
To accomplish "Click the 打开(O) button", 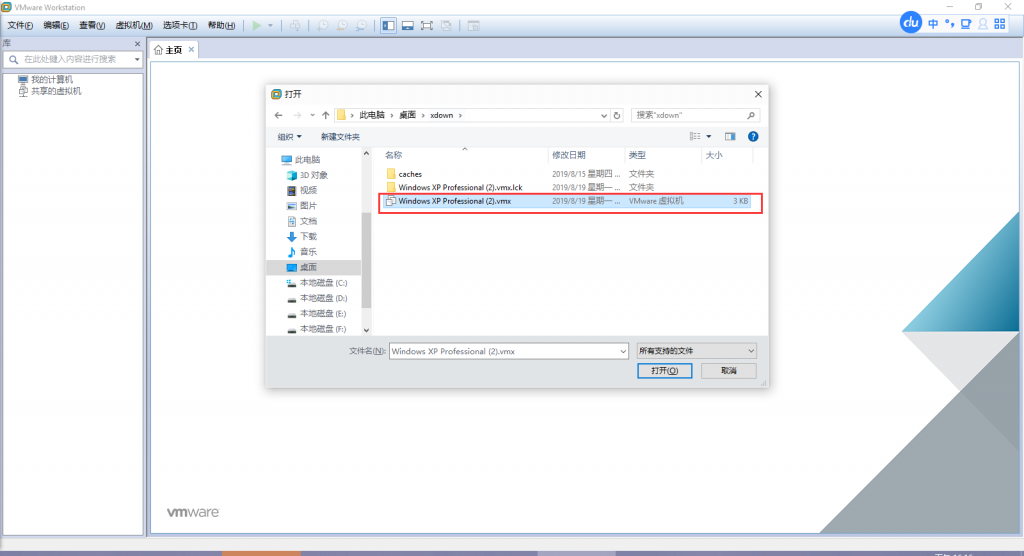I will coord(664,371).
